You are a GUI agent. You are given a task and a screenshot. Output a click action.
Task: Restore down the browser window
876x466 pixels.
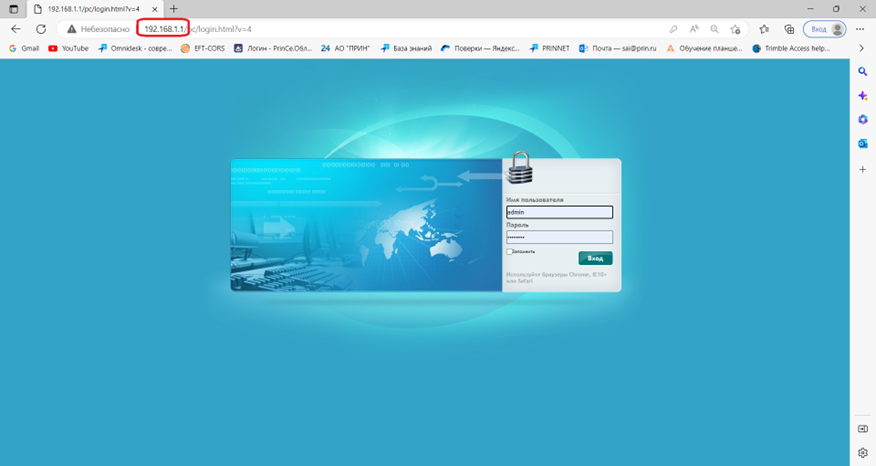coord(836,9)
